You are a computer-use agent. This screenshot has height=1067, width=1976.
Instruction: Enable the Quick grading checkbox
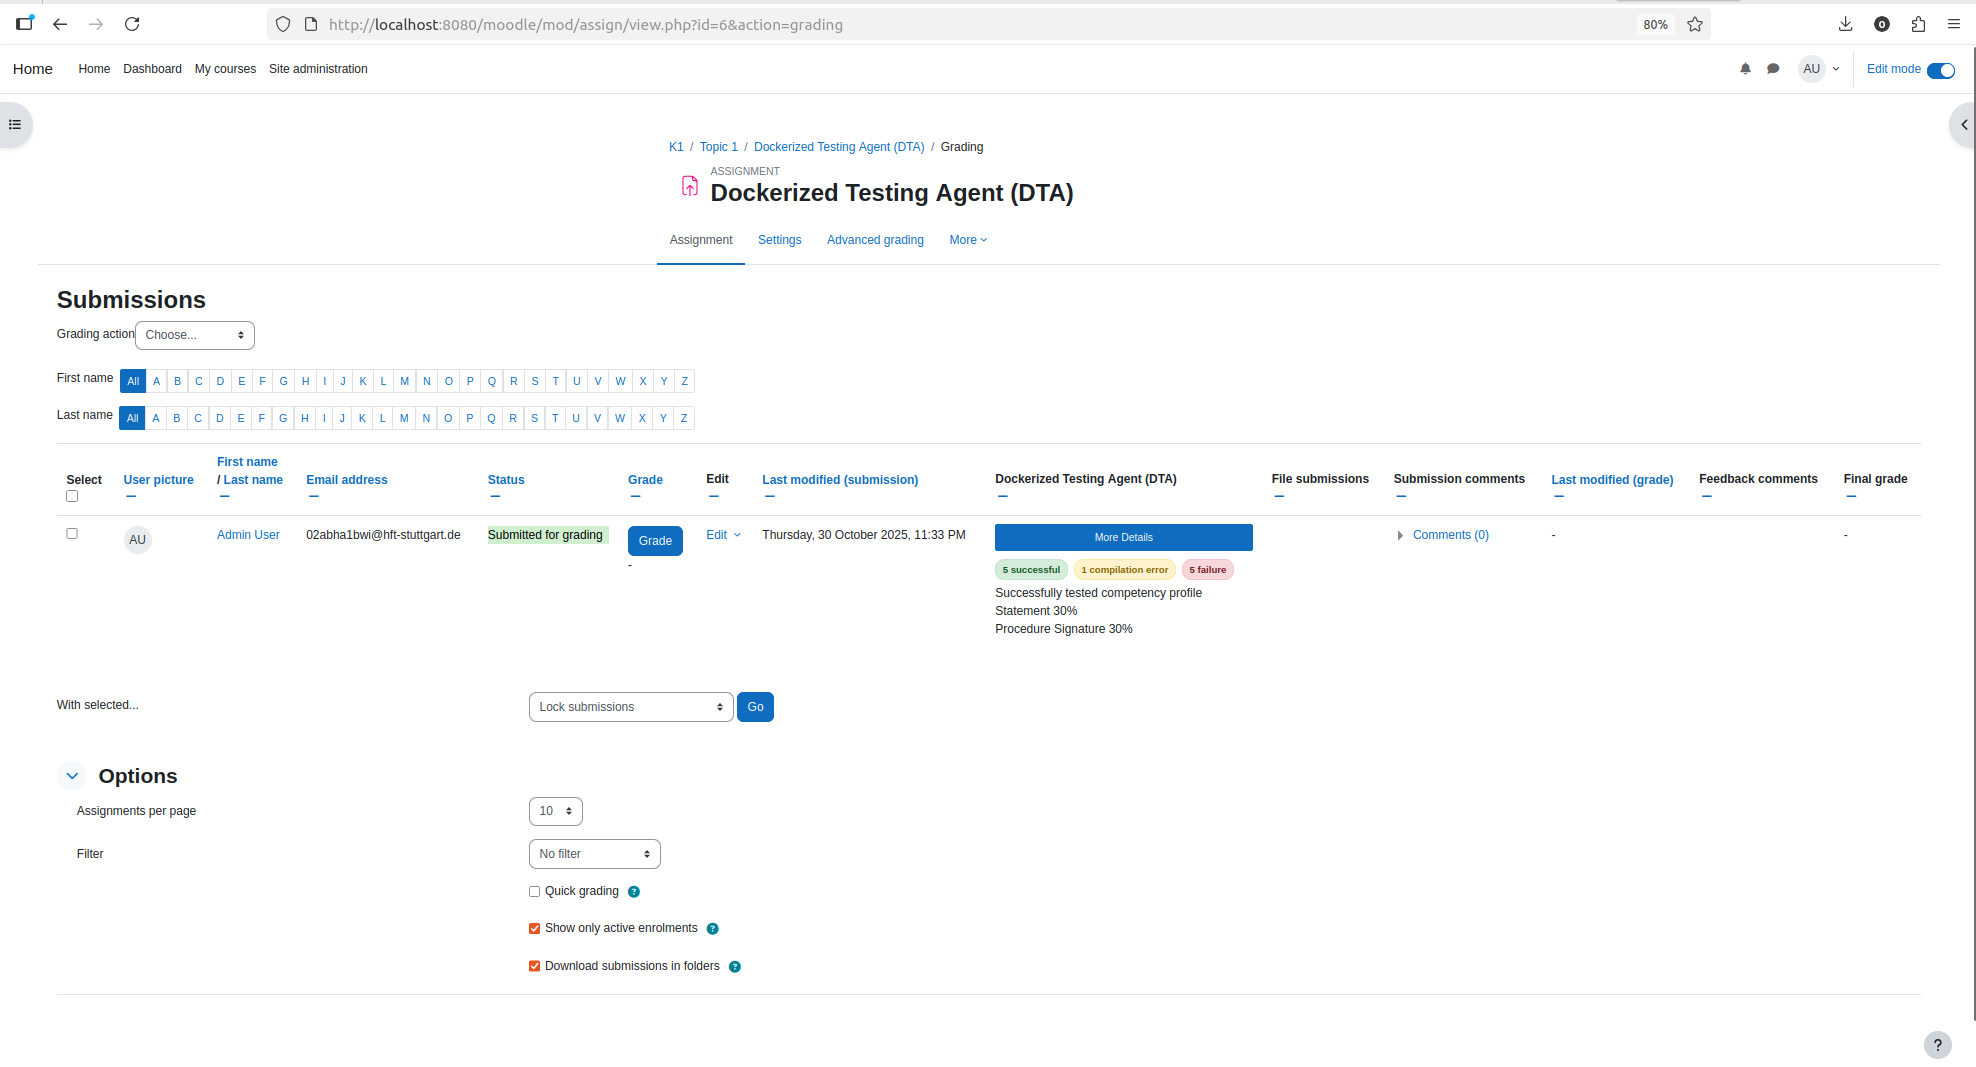click(534, 892)
